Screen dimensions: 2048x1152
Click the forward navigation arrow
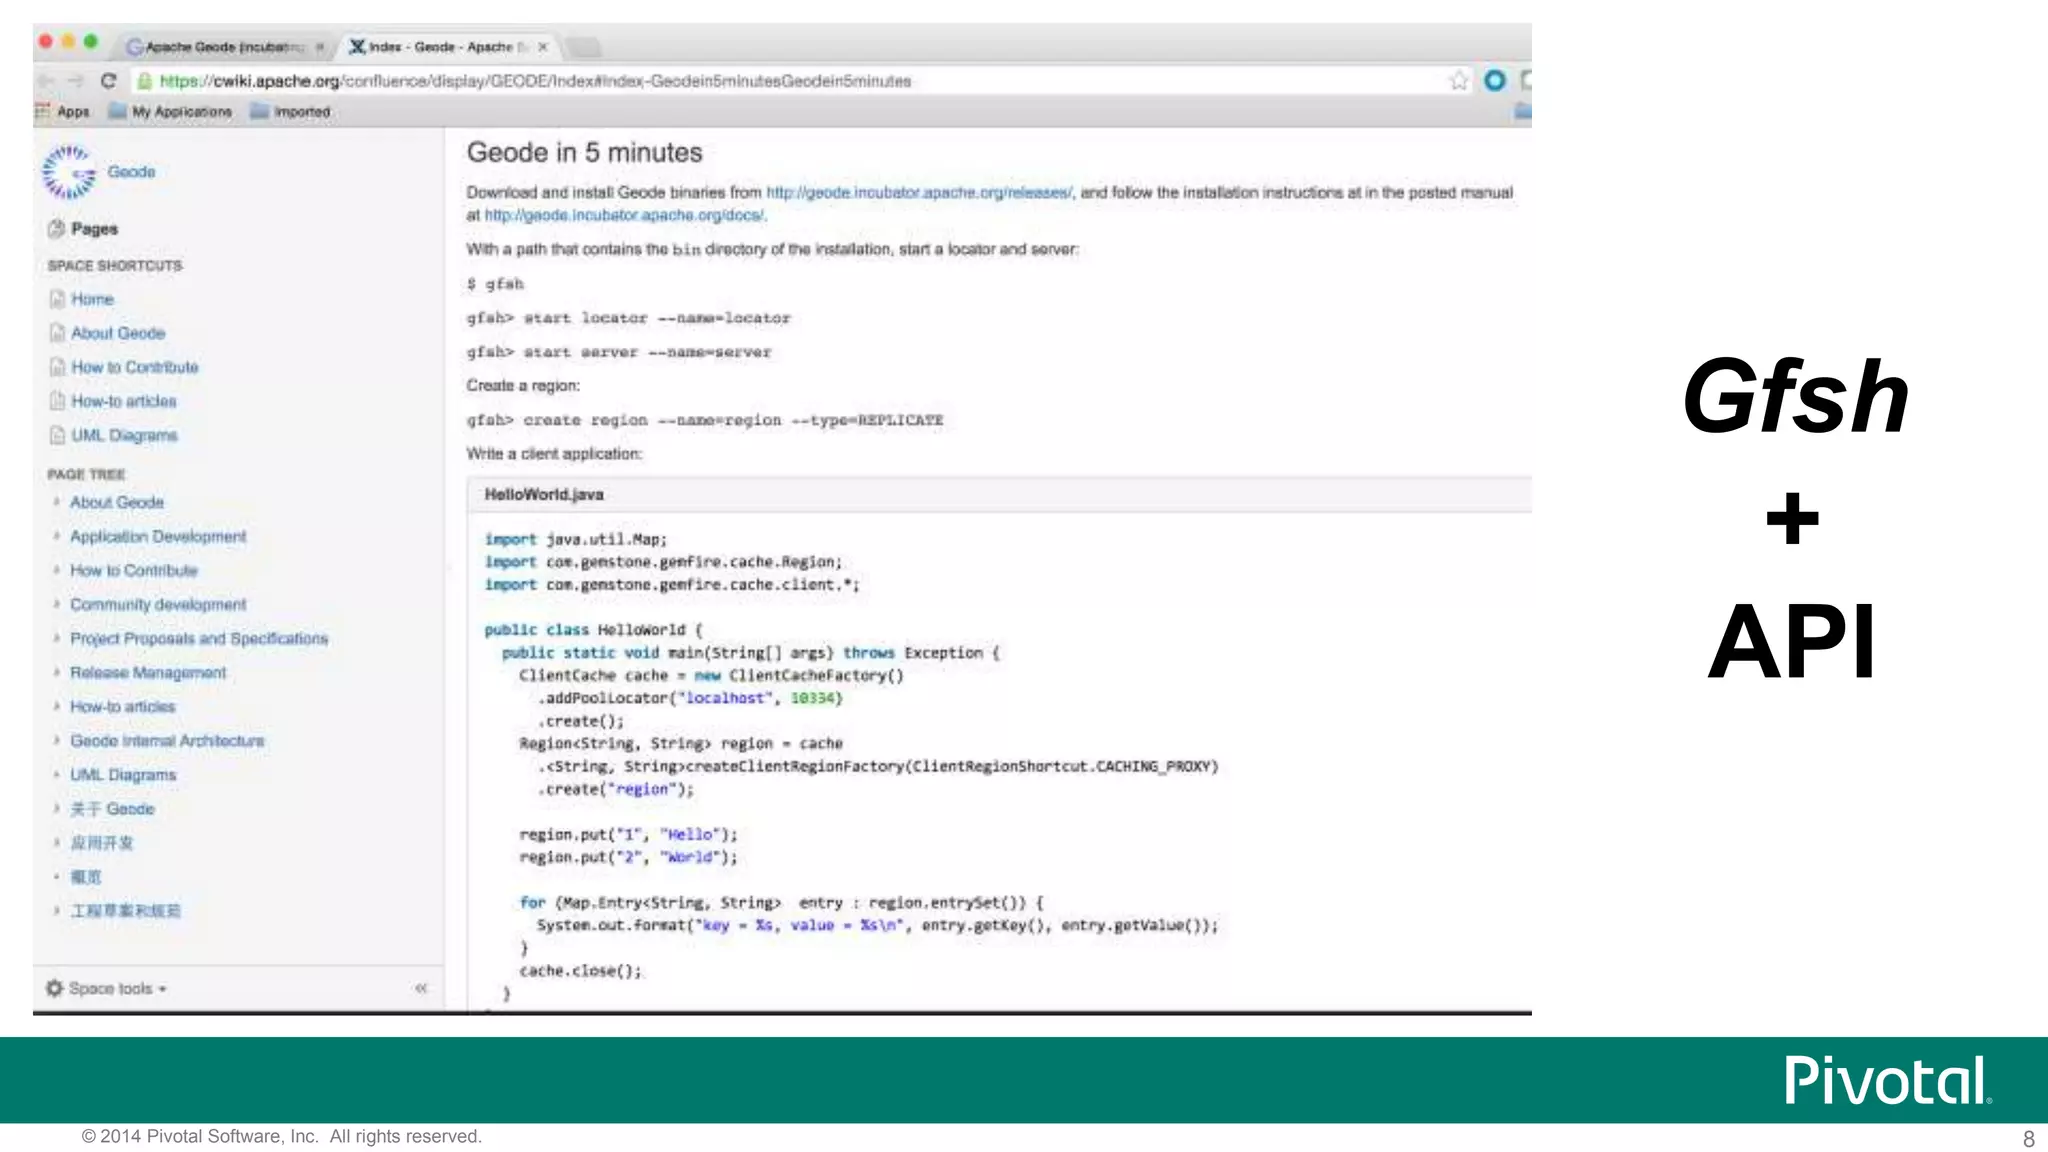[x=76, y=81]
